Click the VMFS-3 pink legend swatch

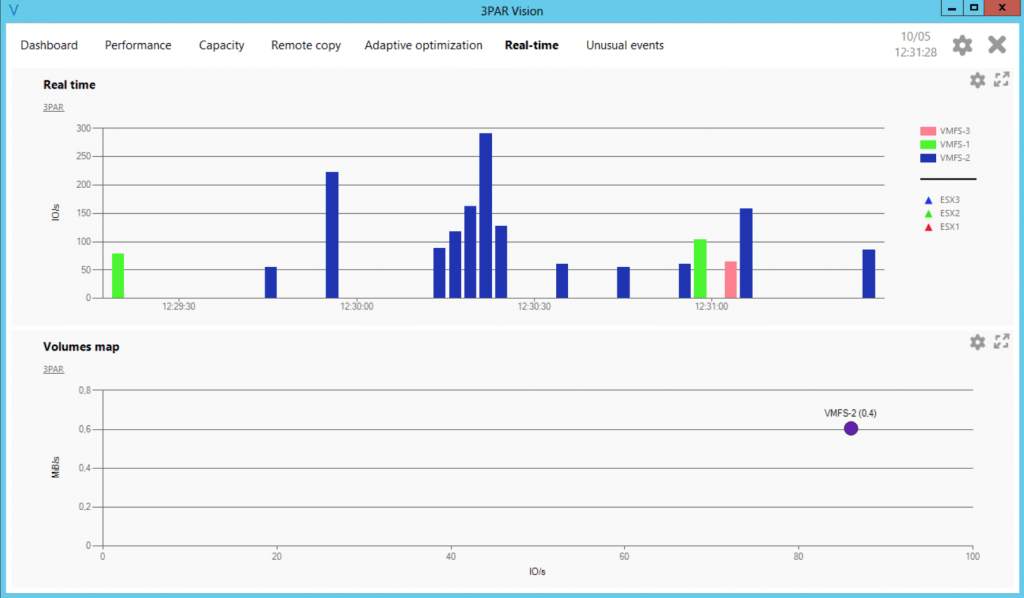pos(928,131)
